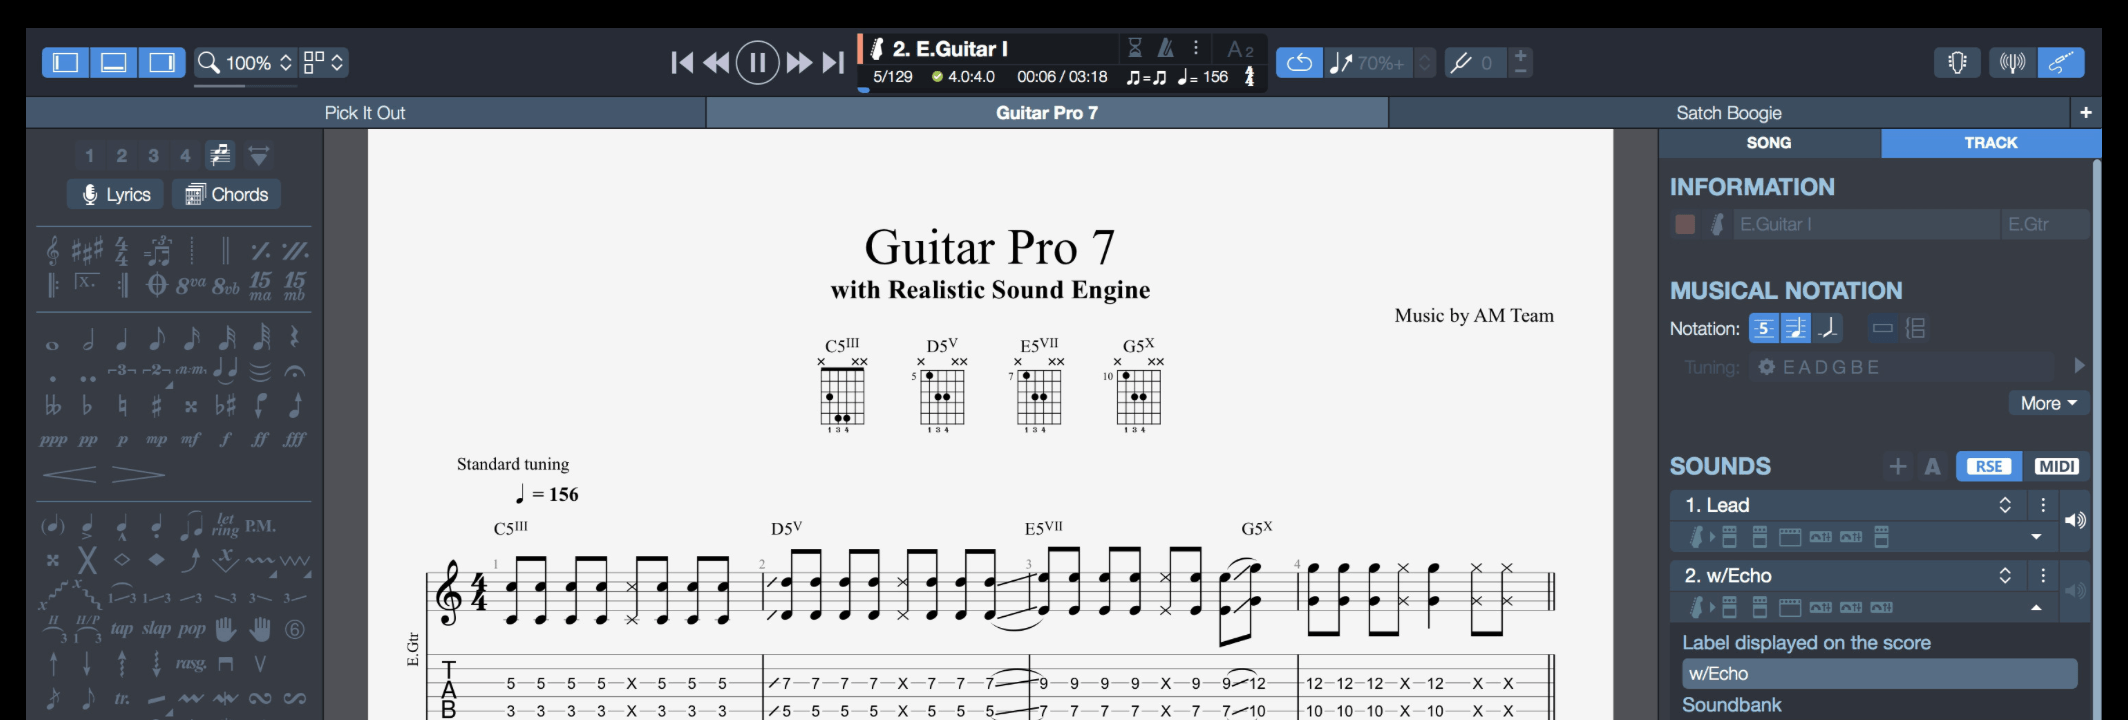Pause playback
This screenshot has width=2128, height=720.
pos(757,63)
